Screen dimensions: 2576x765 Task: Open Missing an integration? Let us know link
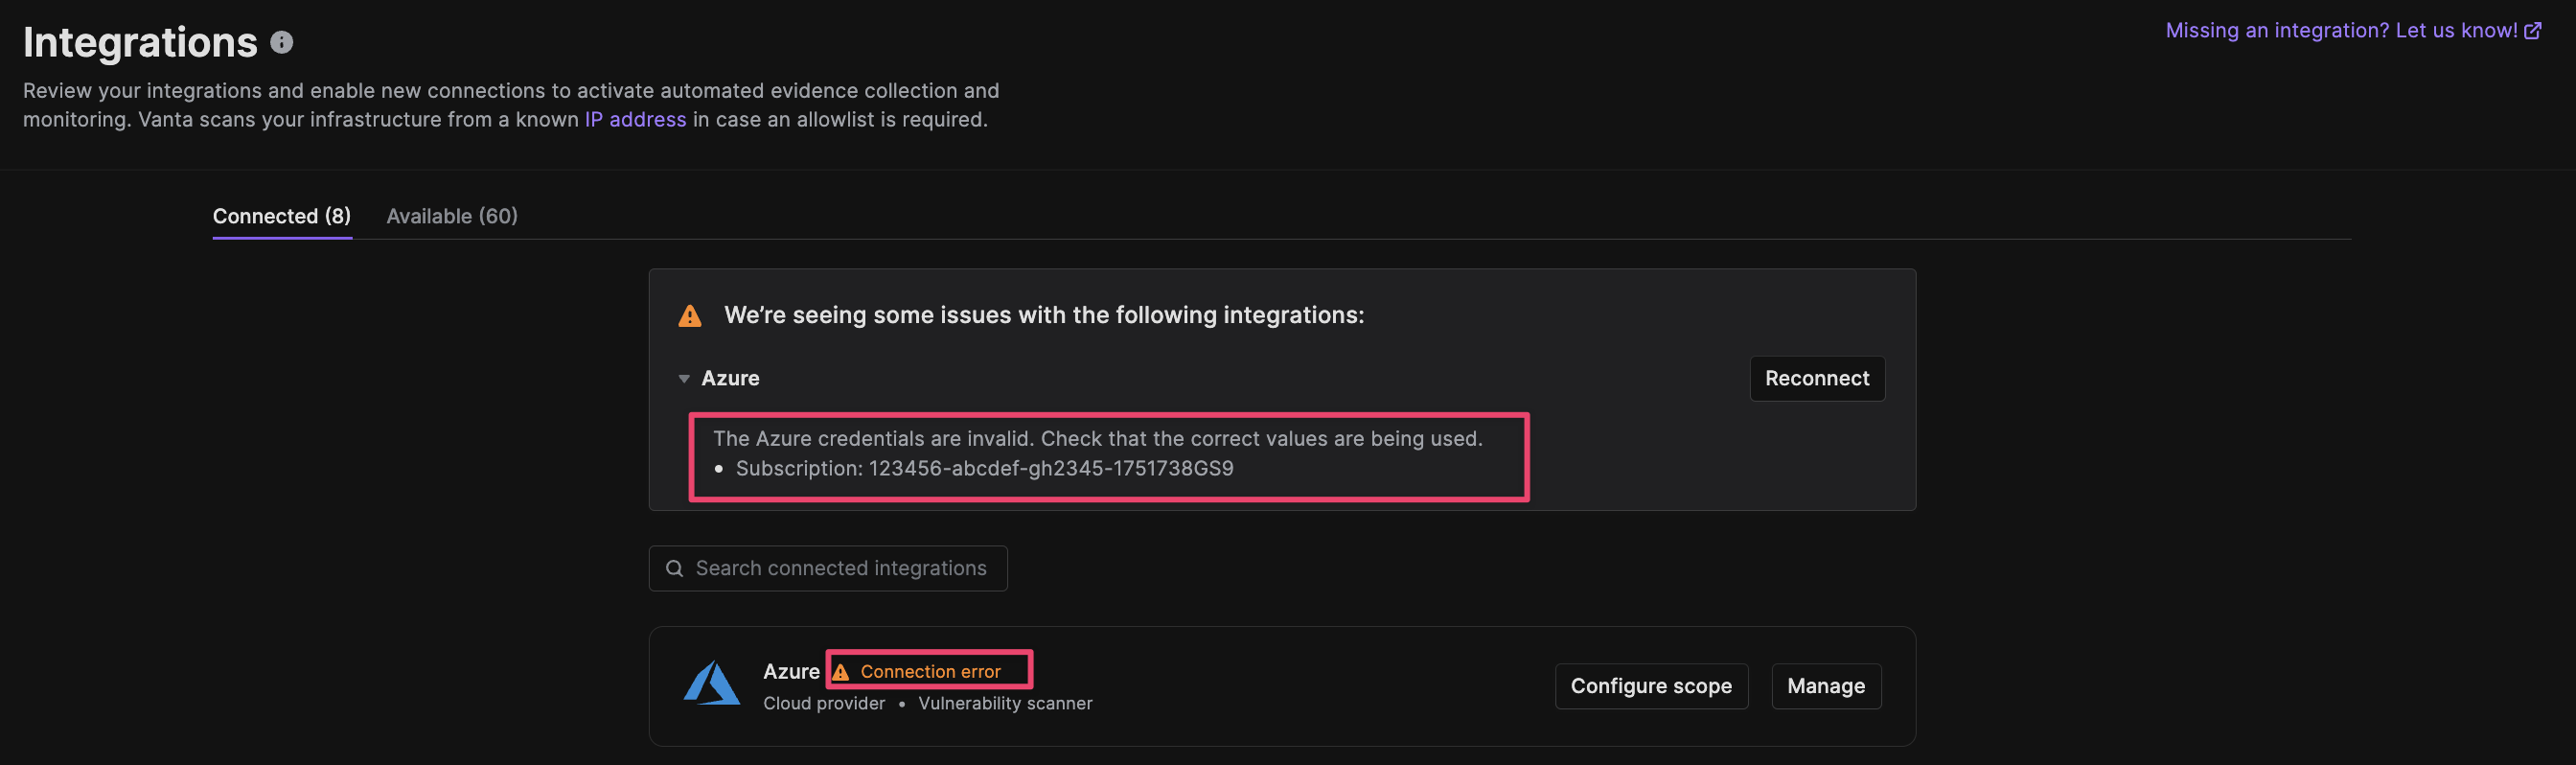[x=2341, y=31]
